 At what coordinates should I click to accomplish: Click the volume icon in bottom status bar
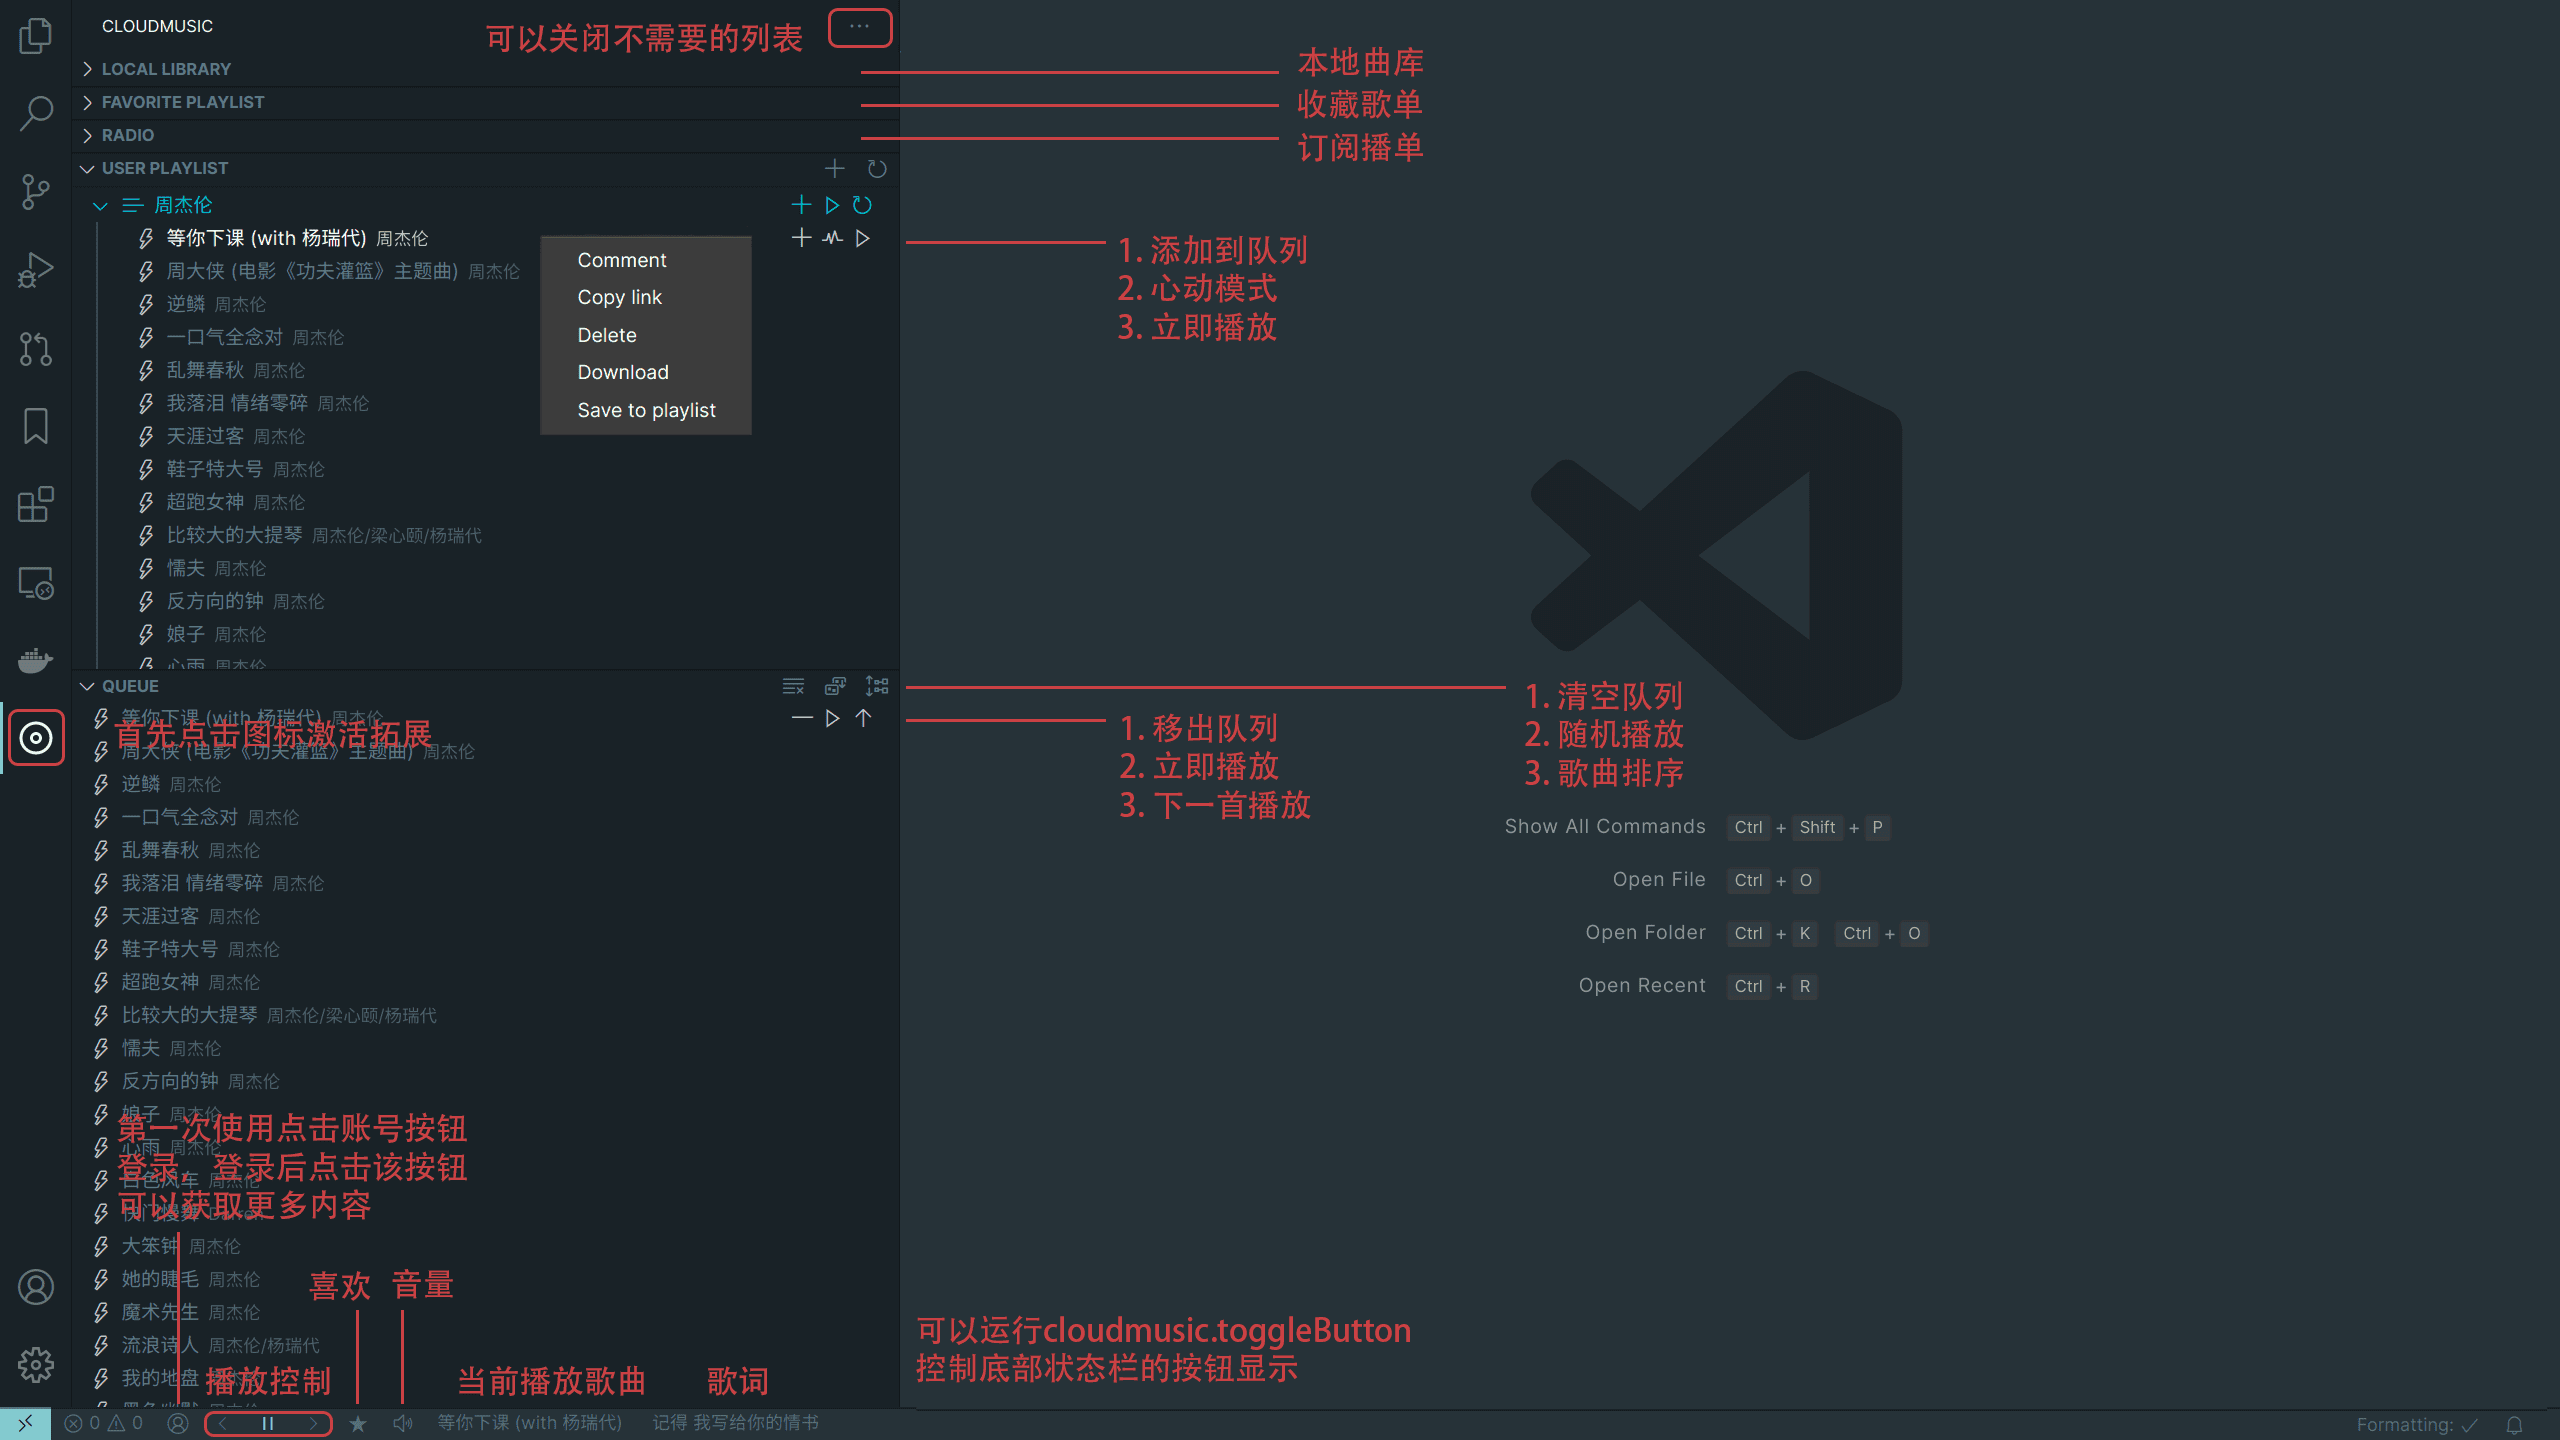pos(401,1422)
